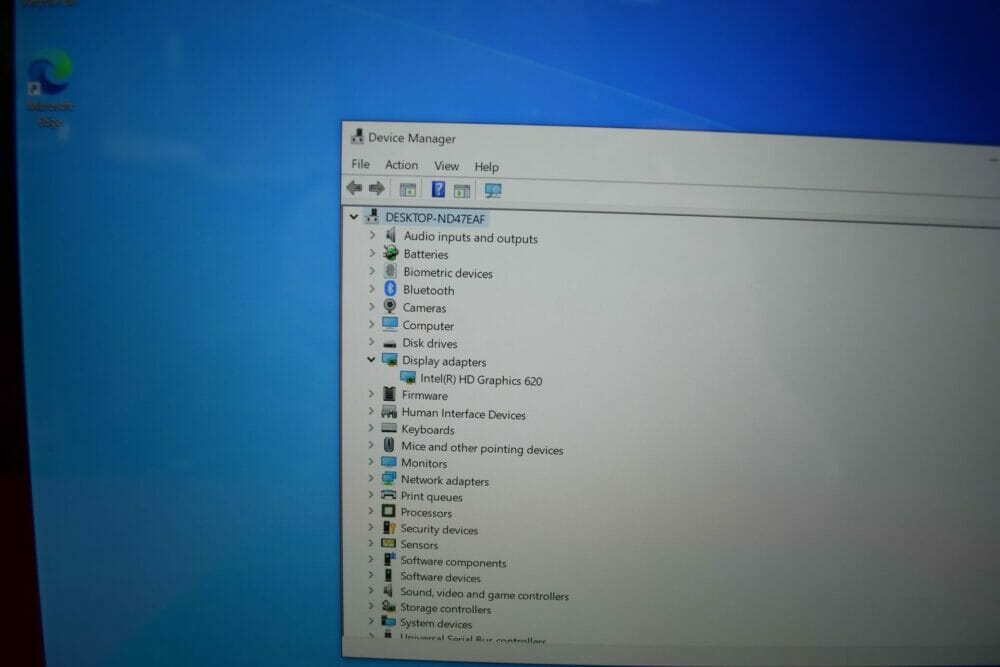This screenshot has width=1000, height=667.
Task: Select the 'Firmware' label
Action: point(425,395)
